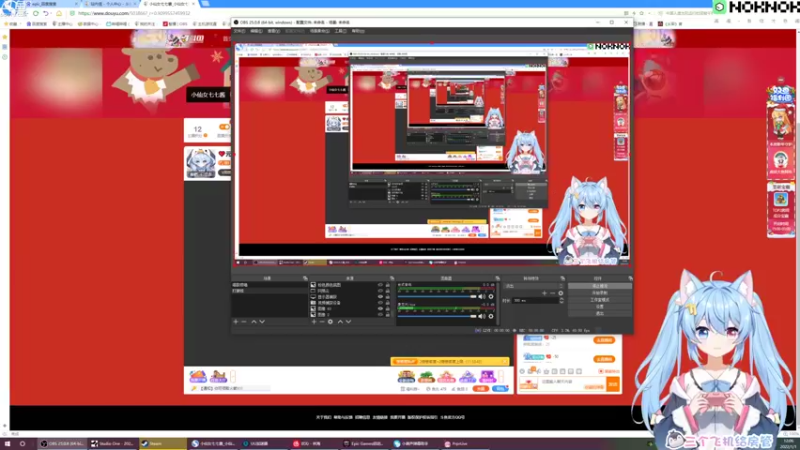
Task: Remove selected source in OBS Sources panel
Action: point(322,321)
